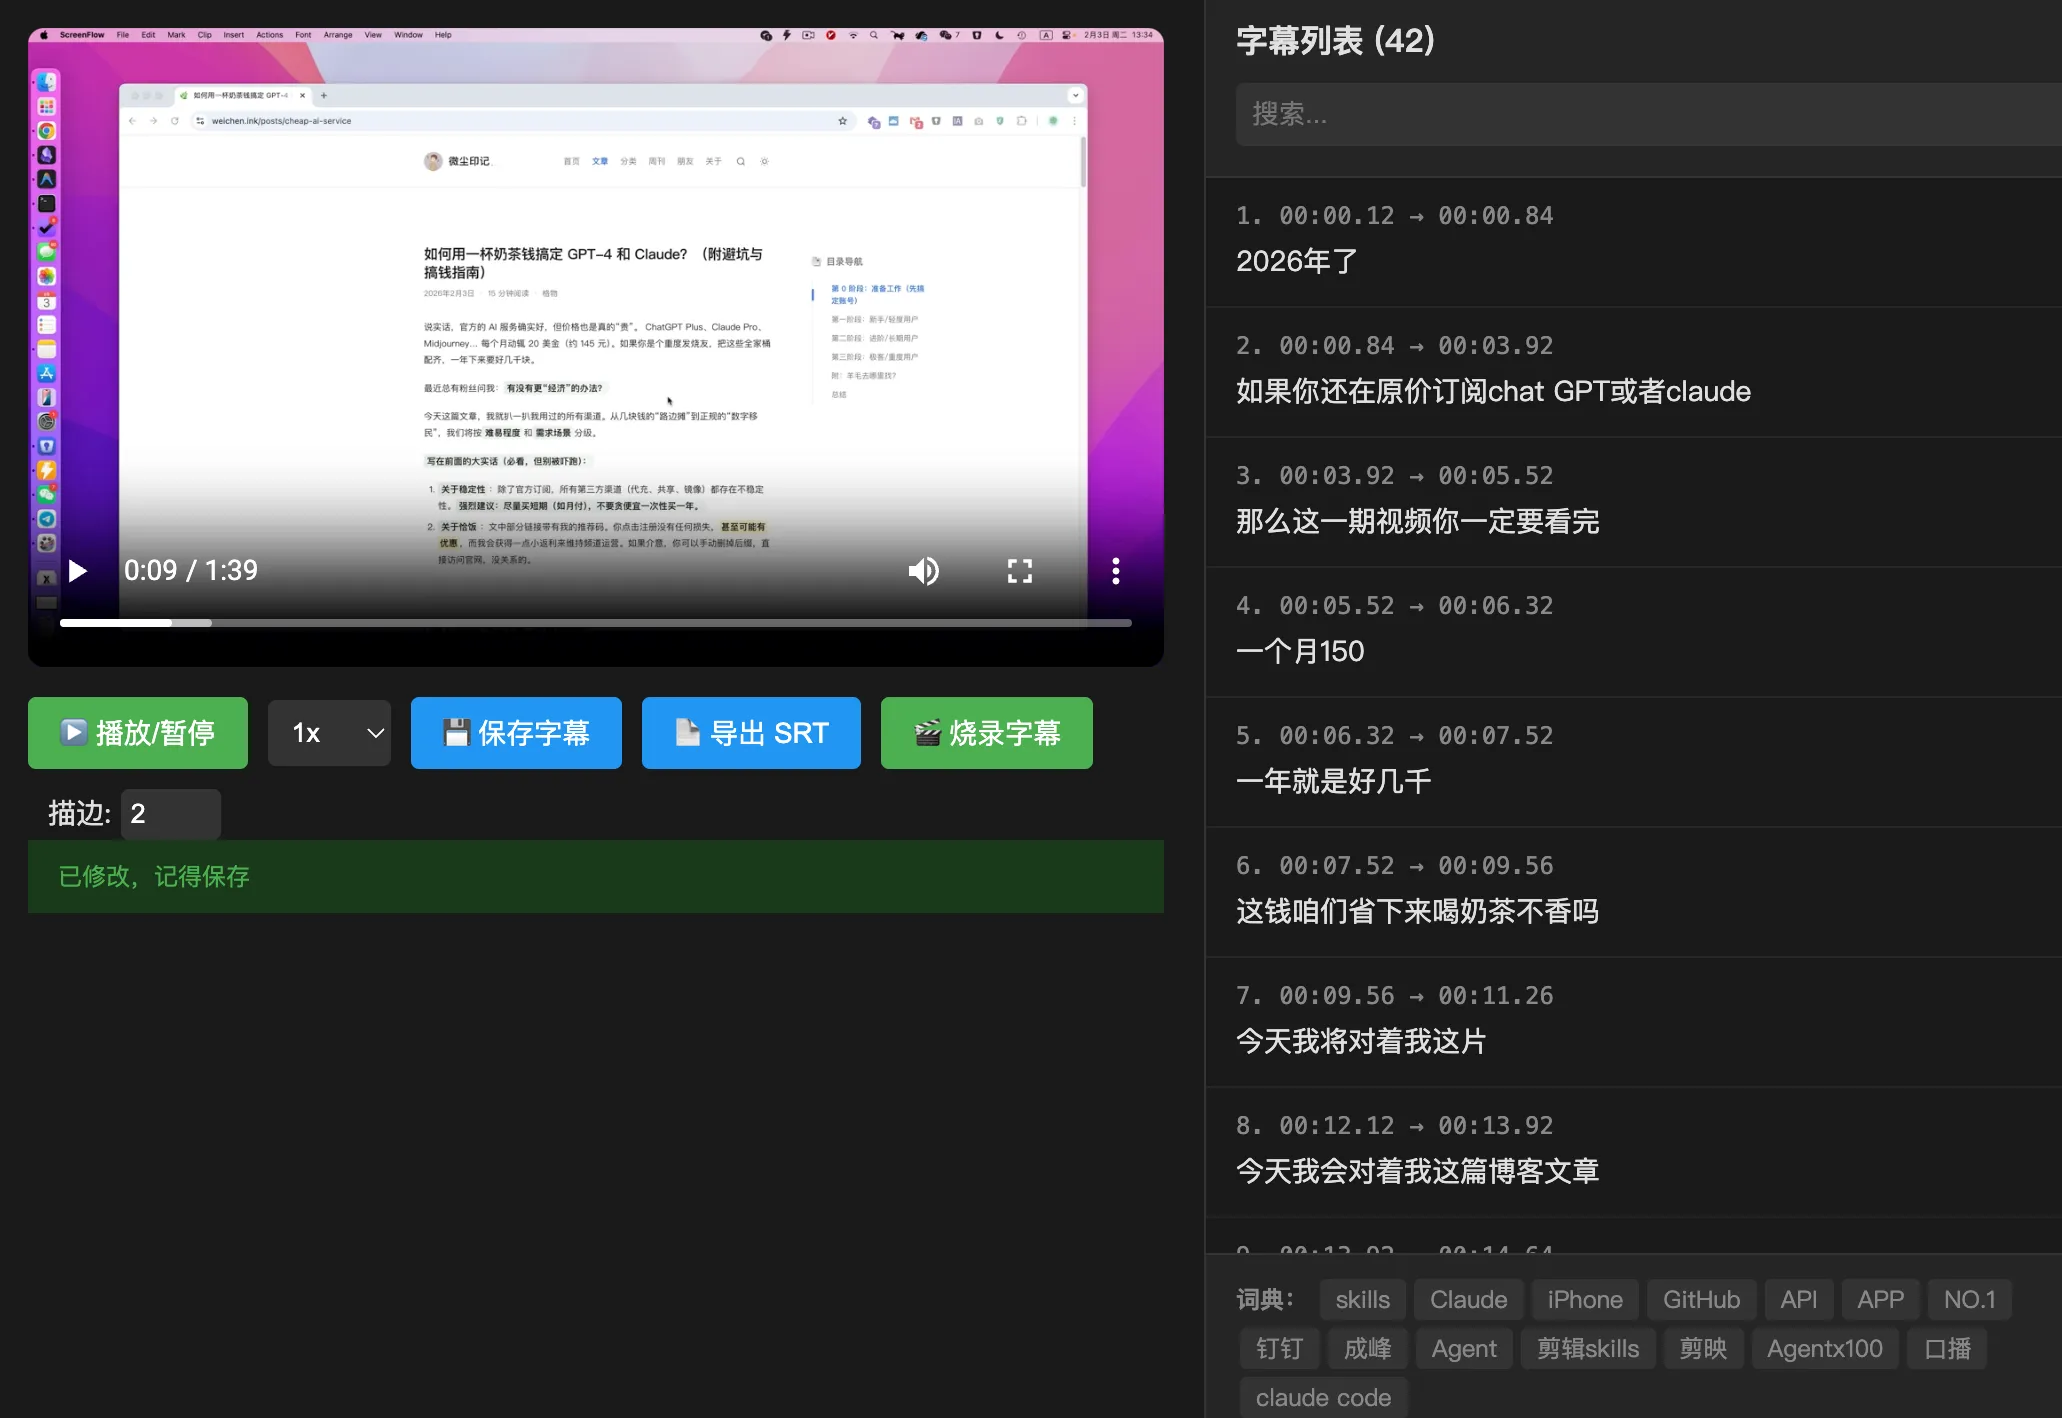Click the subtitle search input field
2062x1418 pixels.
(1640, 114)
